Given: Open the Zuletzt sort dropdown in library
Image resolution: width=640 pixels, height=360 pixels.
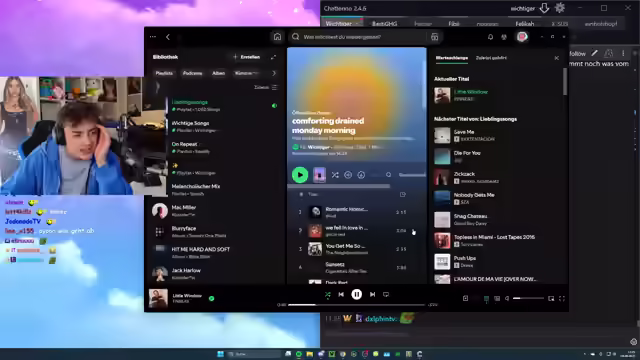Looking at the screenshot, I should 266,87.
